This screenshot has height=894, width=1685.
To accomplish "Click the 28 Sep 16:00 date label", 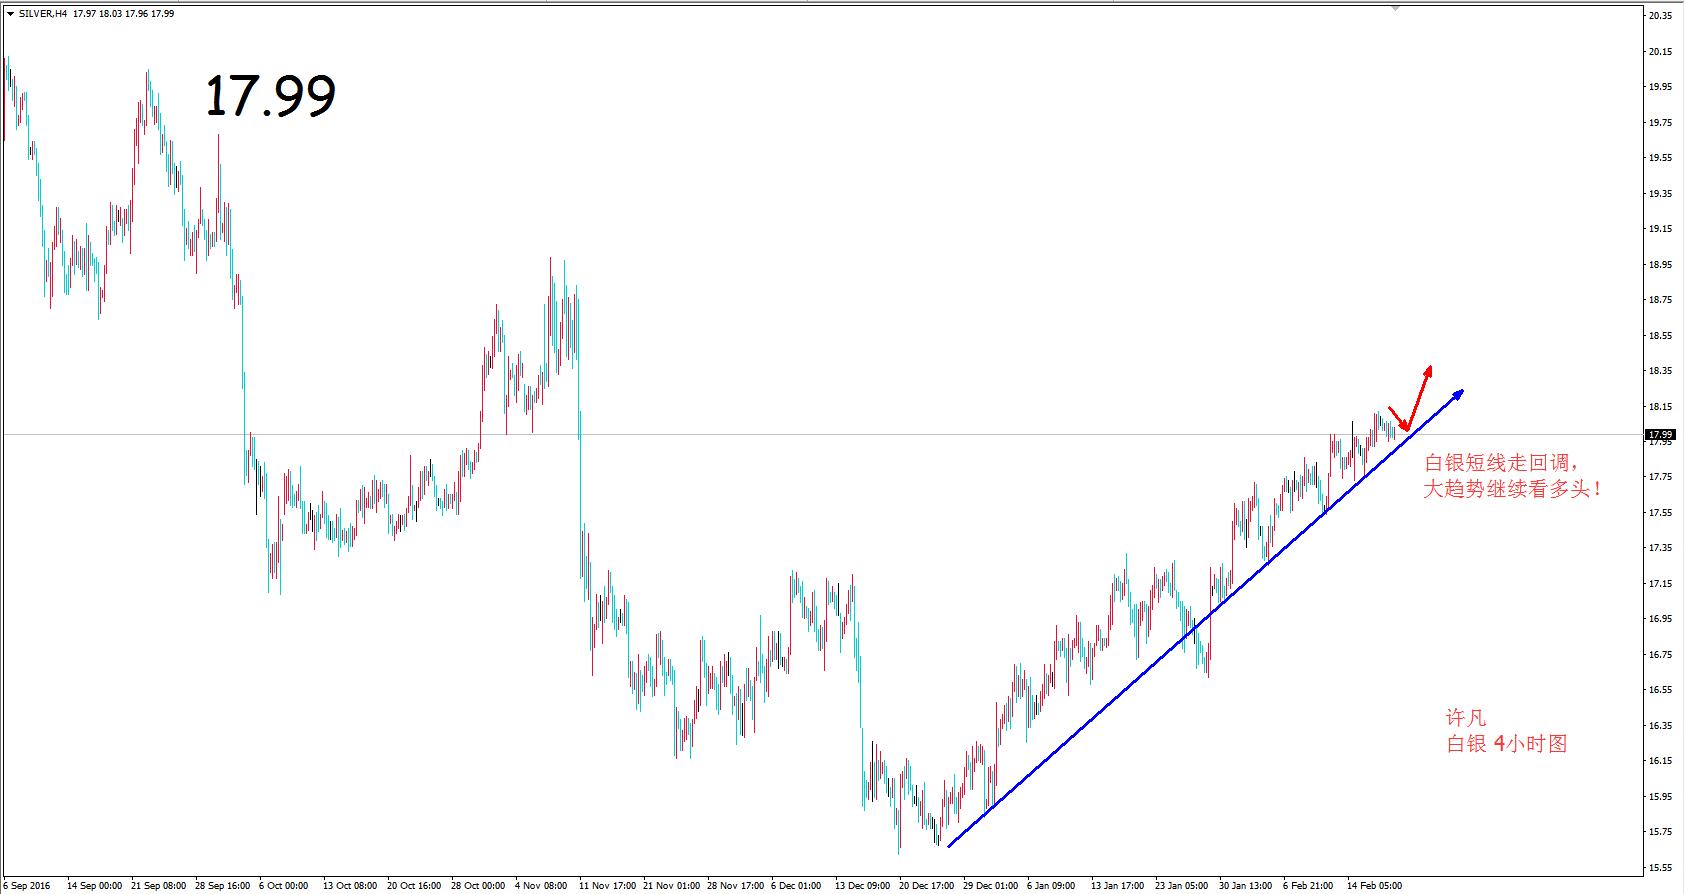I will pos(223,886).
